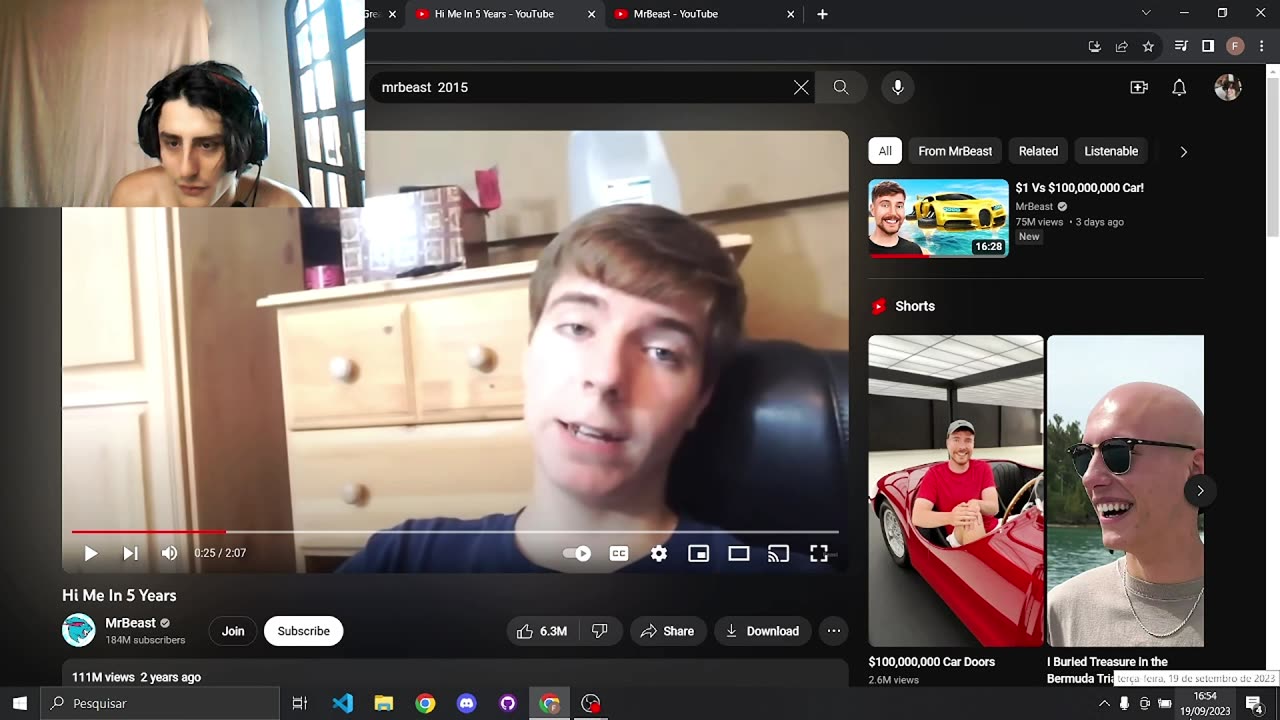1280x720 pixels.
Task: Open Task View on taskbar
Action: pos(299,703)
